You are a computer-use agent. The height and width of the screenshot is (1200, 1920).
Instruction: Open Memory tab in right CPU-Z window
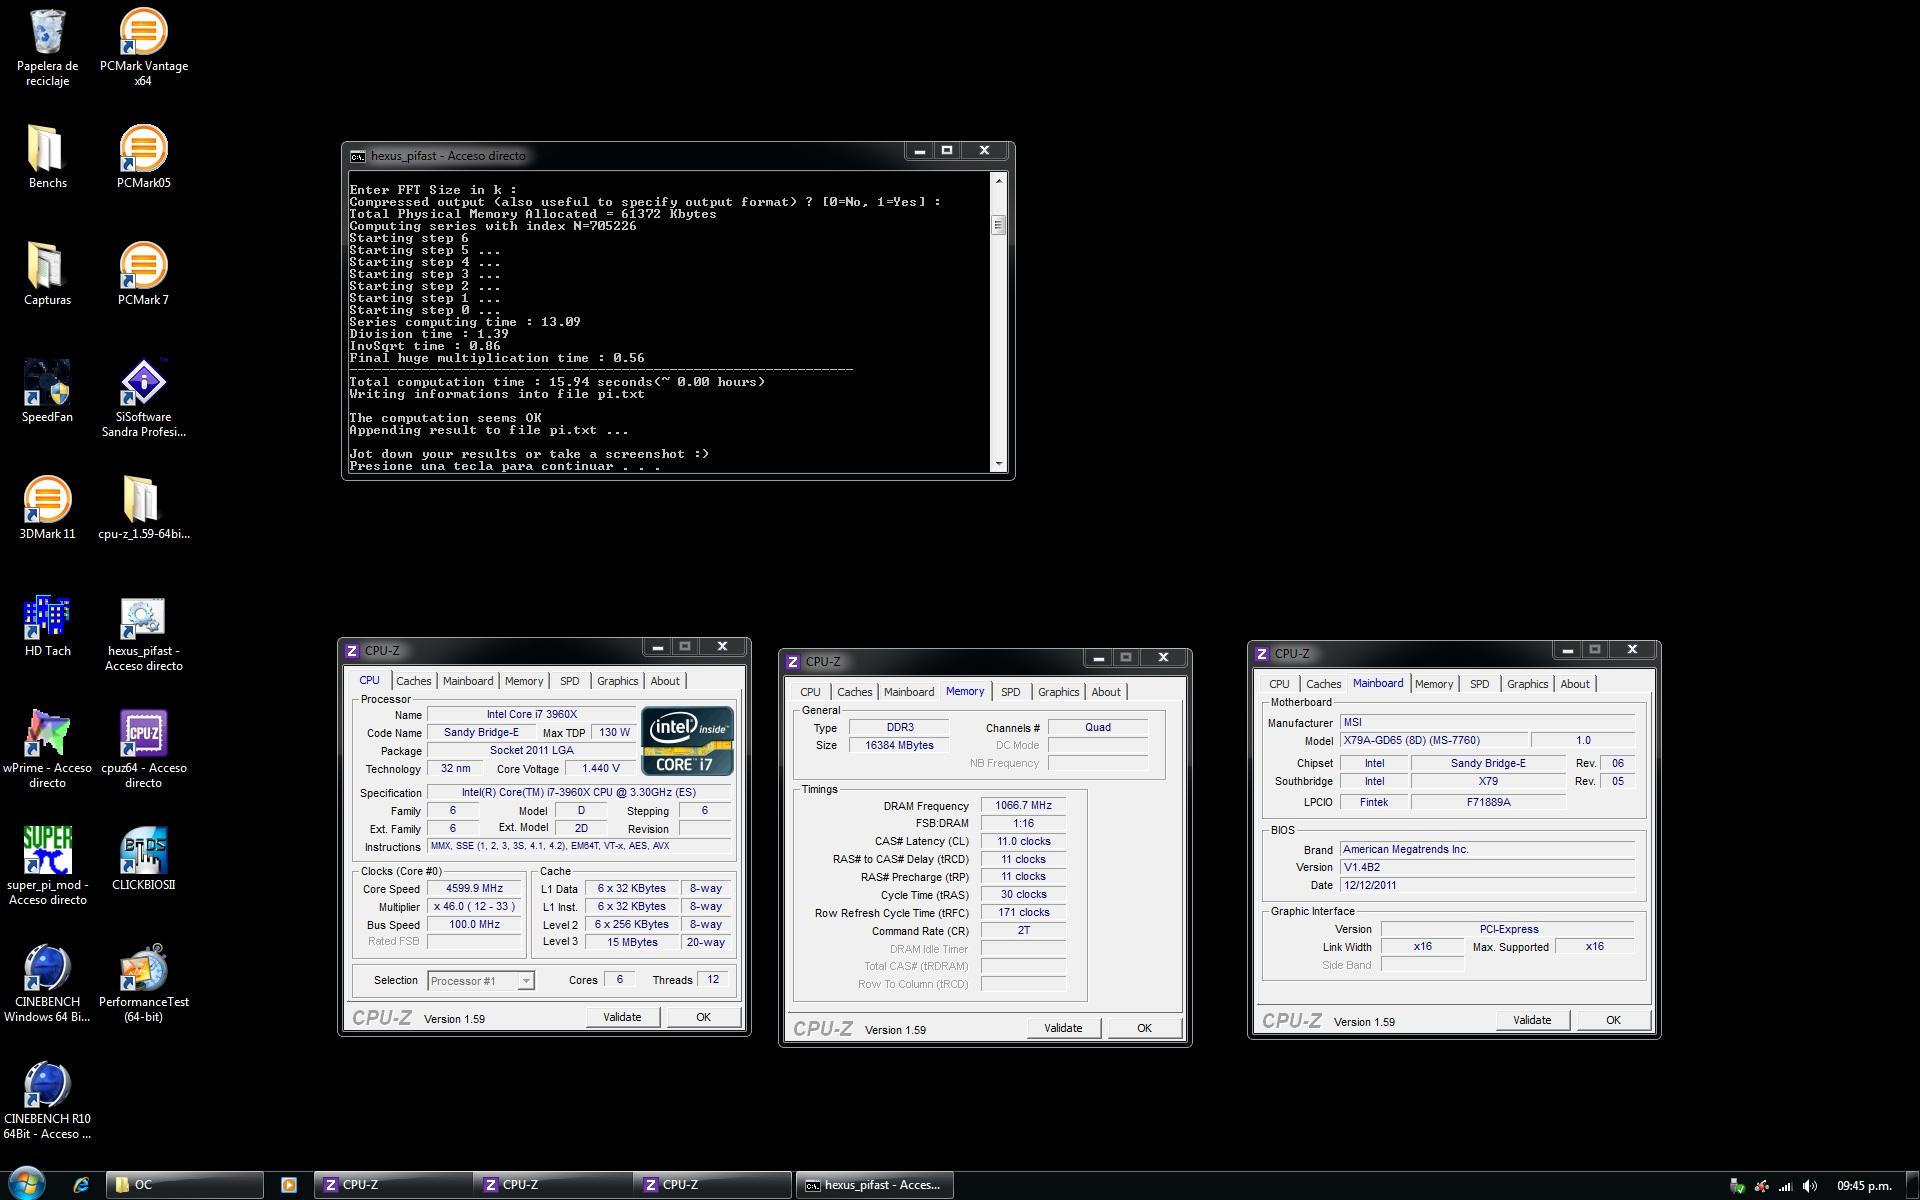(1433, 684)
